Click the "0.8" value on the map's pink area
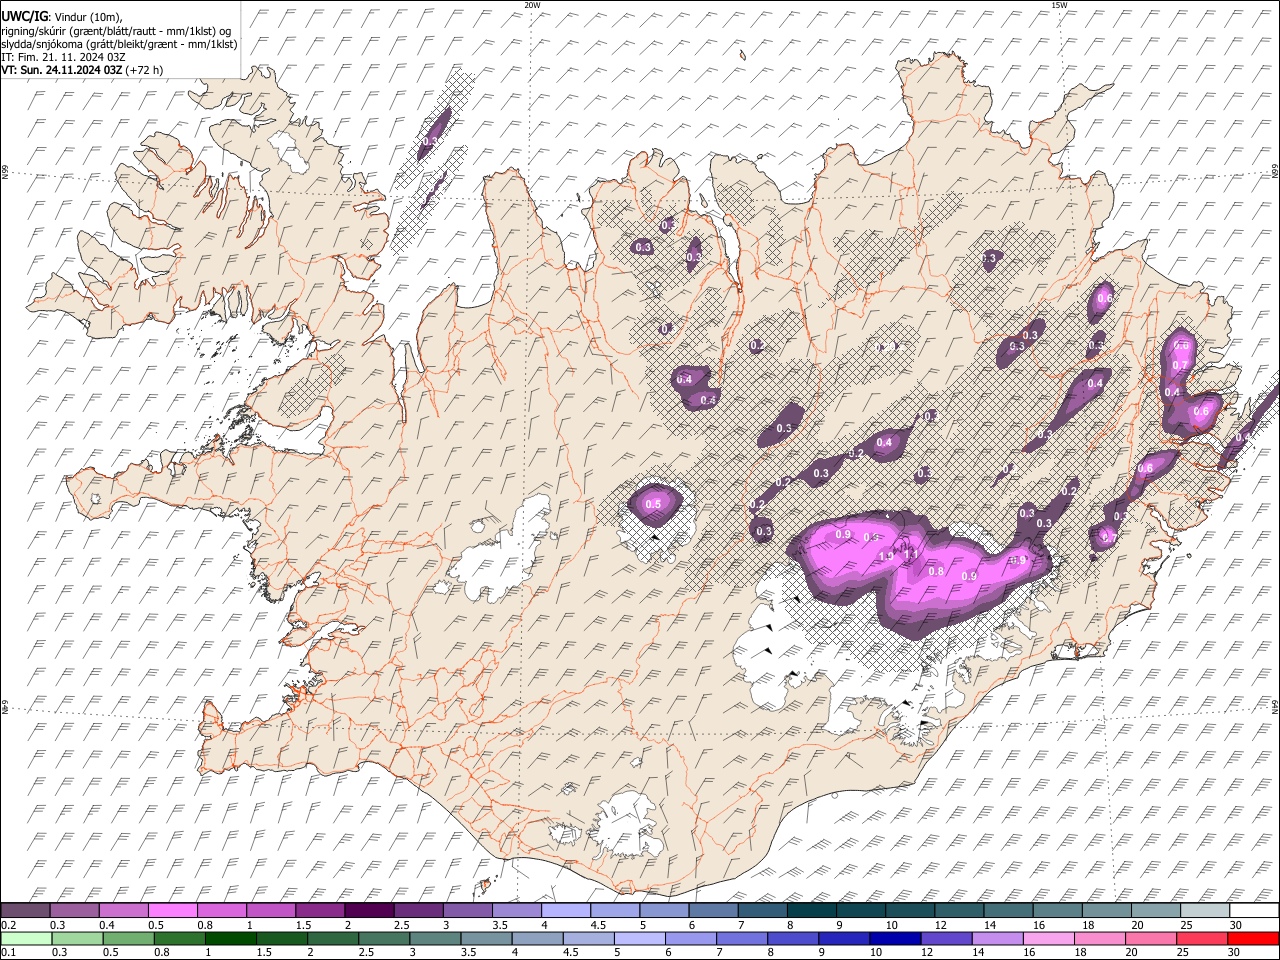The width and height of the screenshot is (1280, 960). tap(937, 572)
